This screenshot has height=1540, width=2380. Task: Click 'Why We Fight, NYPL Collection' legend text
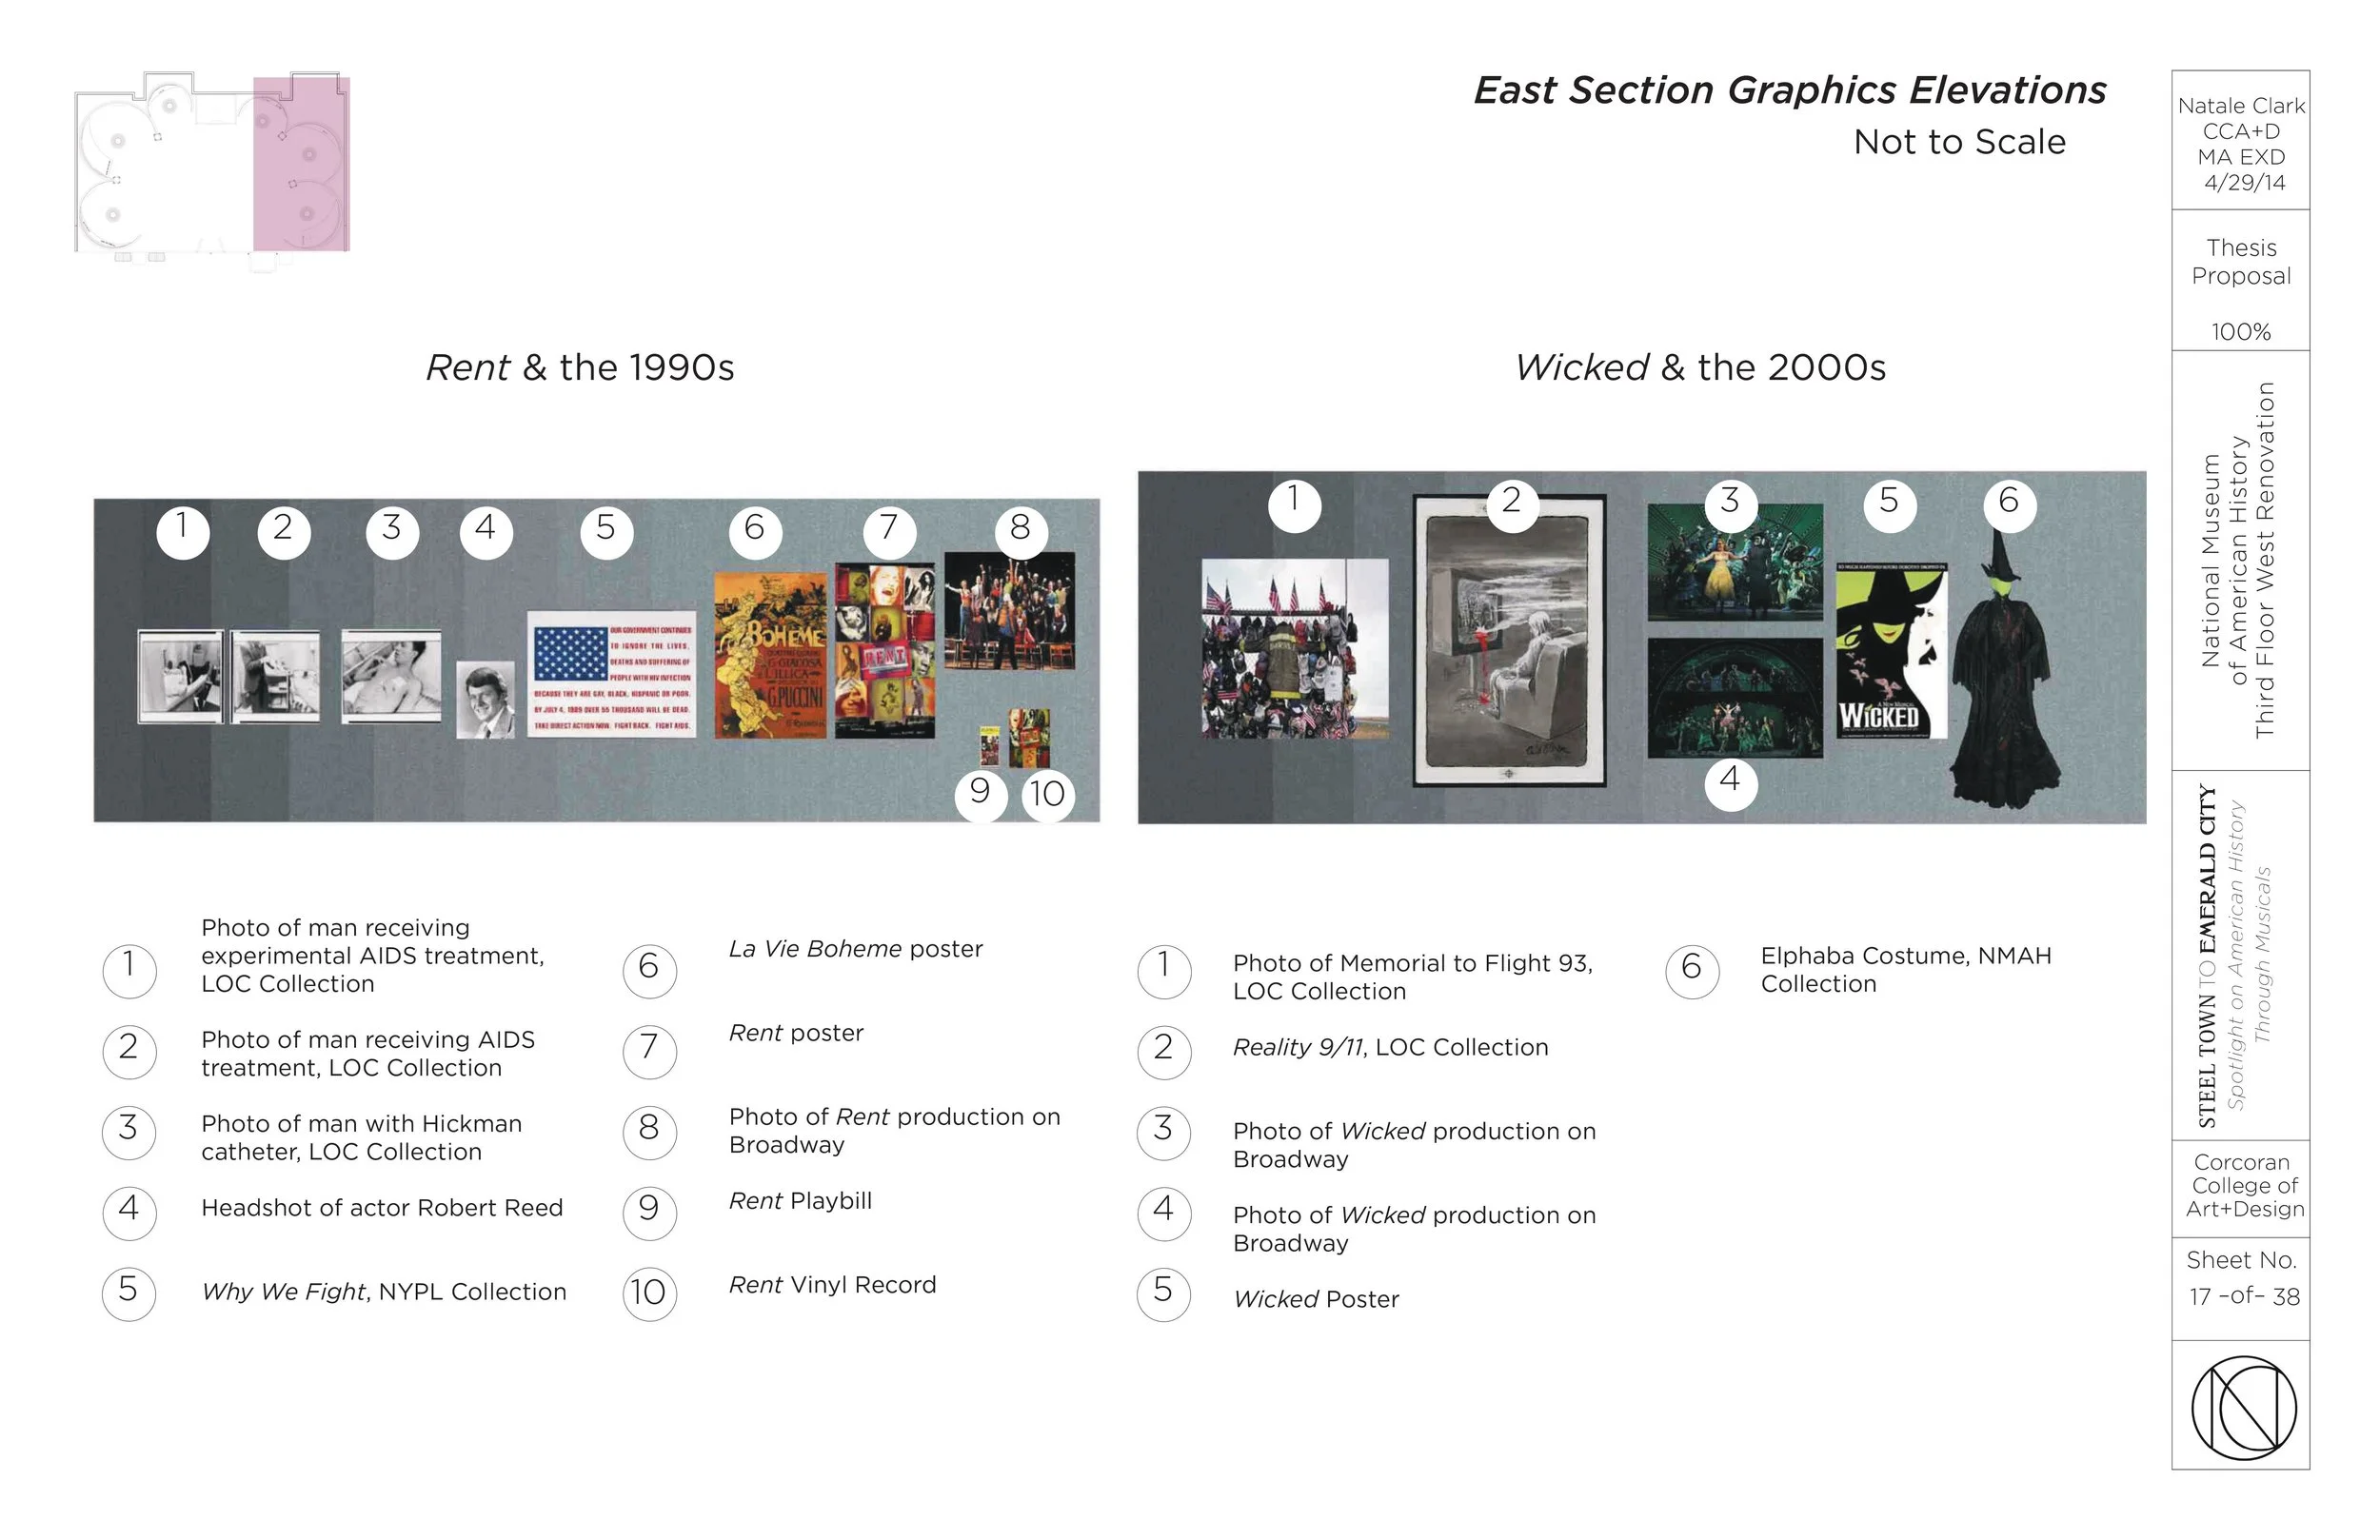pyautogui.click(x=384, y=1292)
